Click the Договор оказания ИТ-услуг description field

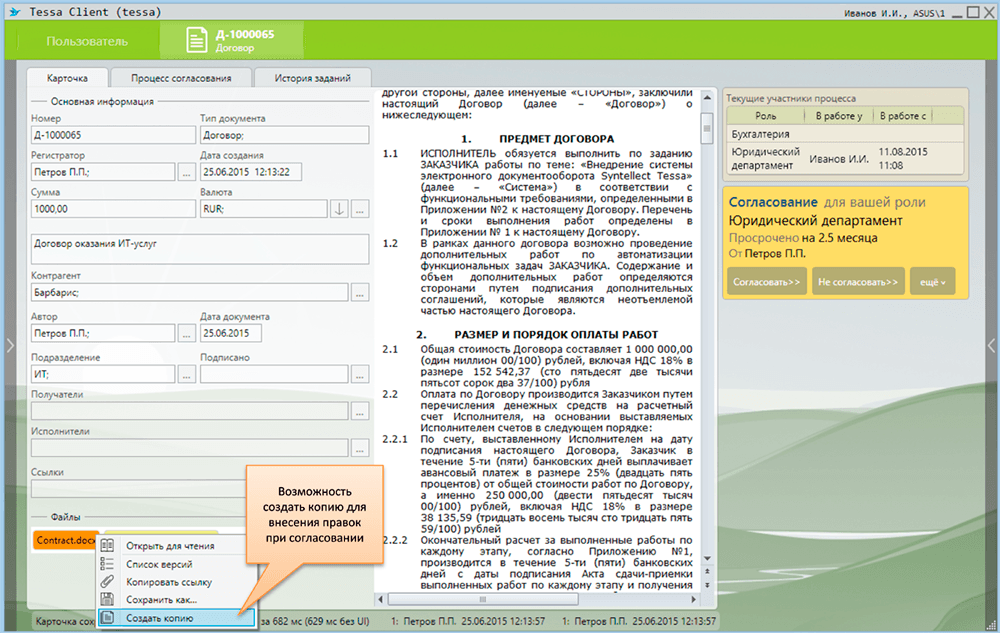point(200,249)
